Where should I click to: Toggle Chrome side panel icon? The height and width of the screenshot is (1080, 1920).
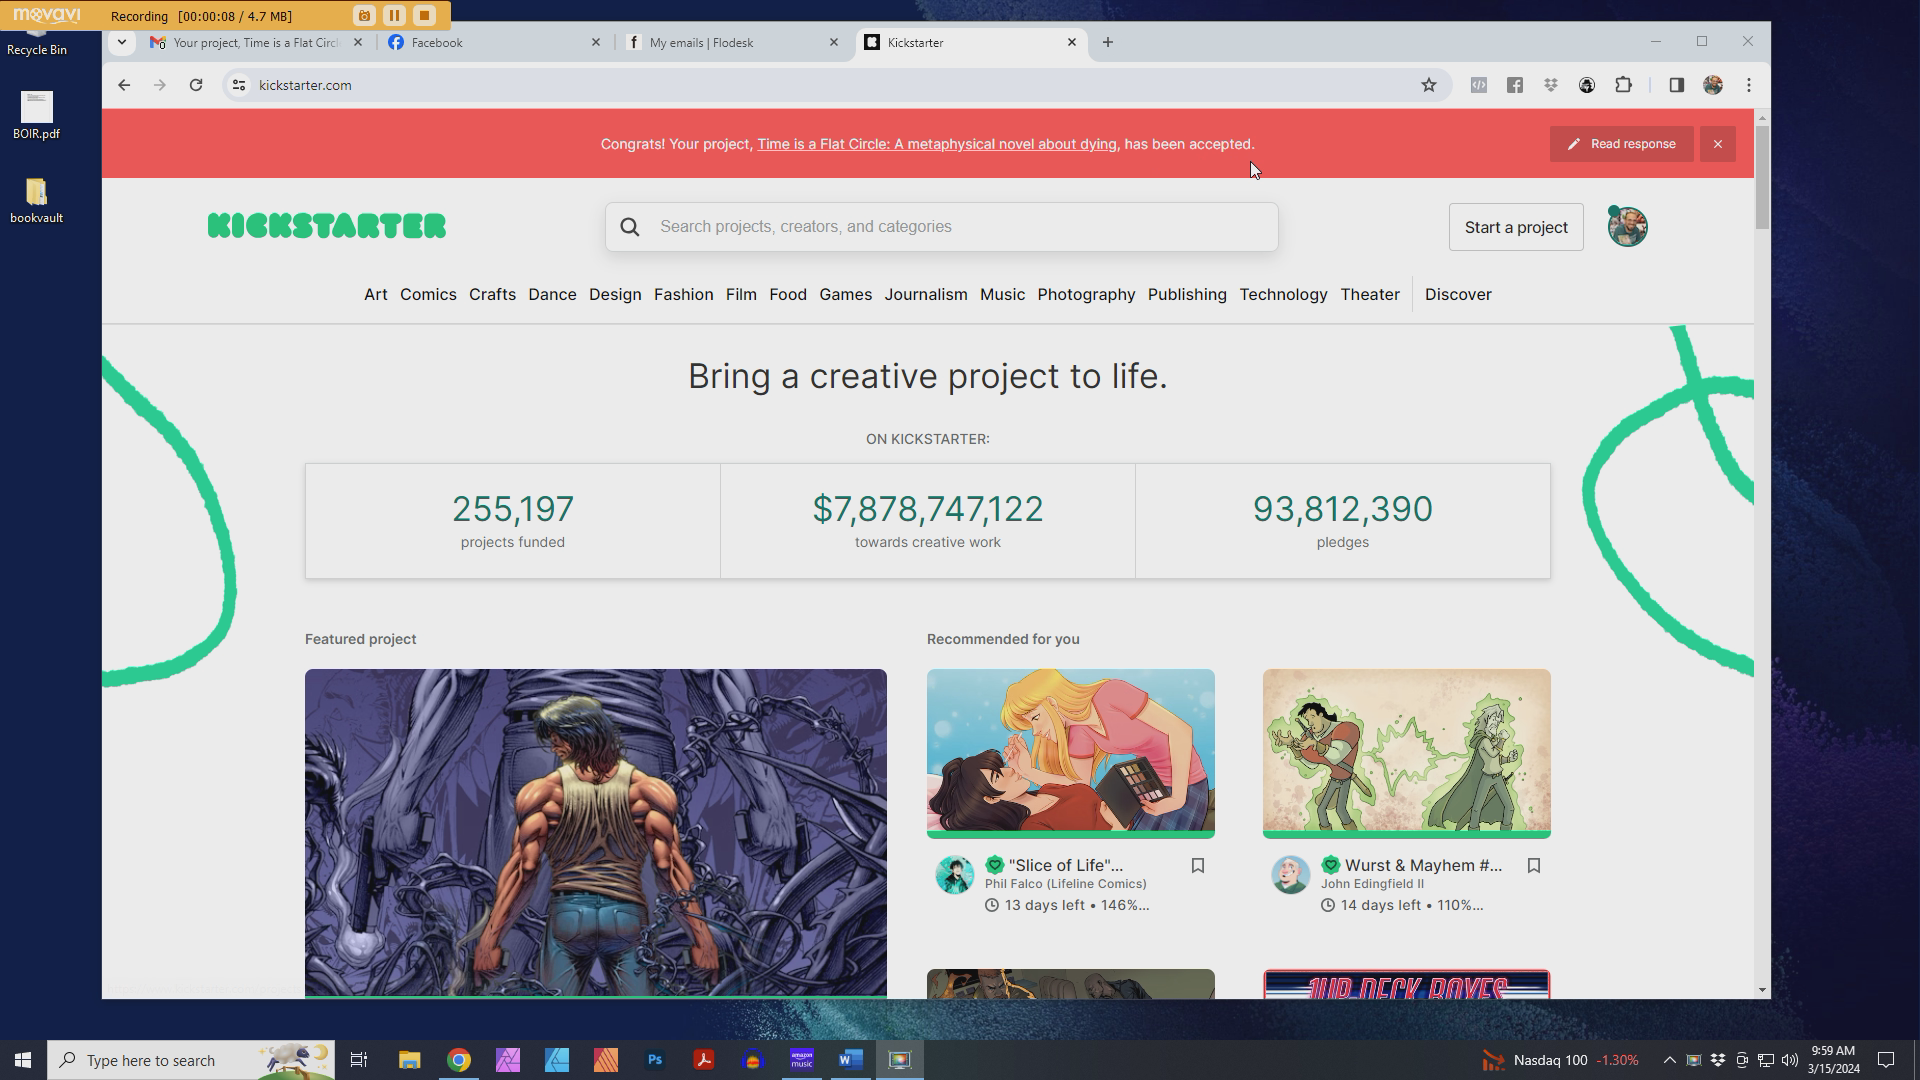pyautogui.click(x=1677, y=85)
